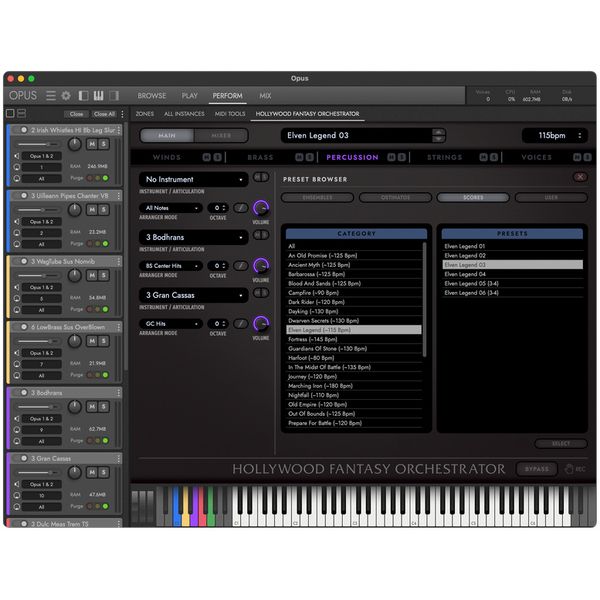Click the BYPASS button
Image resolution: width=600 pixels, height=600 pixels.
pos(536,469)
